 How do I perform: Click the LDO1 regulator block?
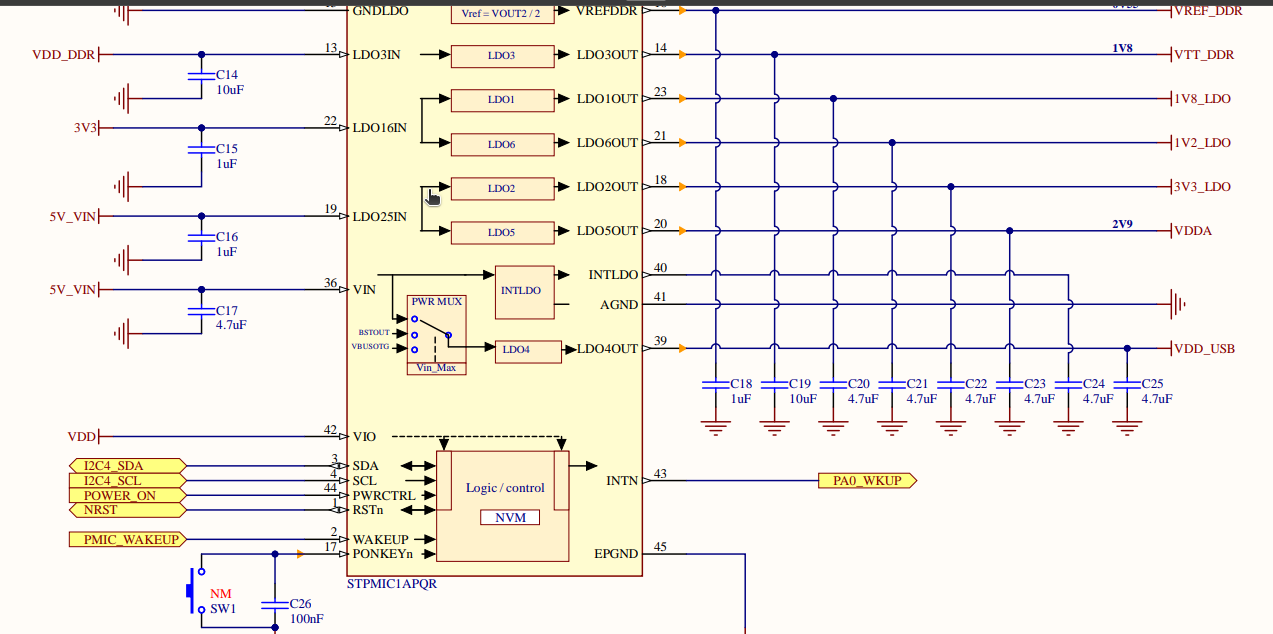(503, 100)
